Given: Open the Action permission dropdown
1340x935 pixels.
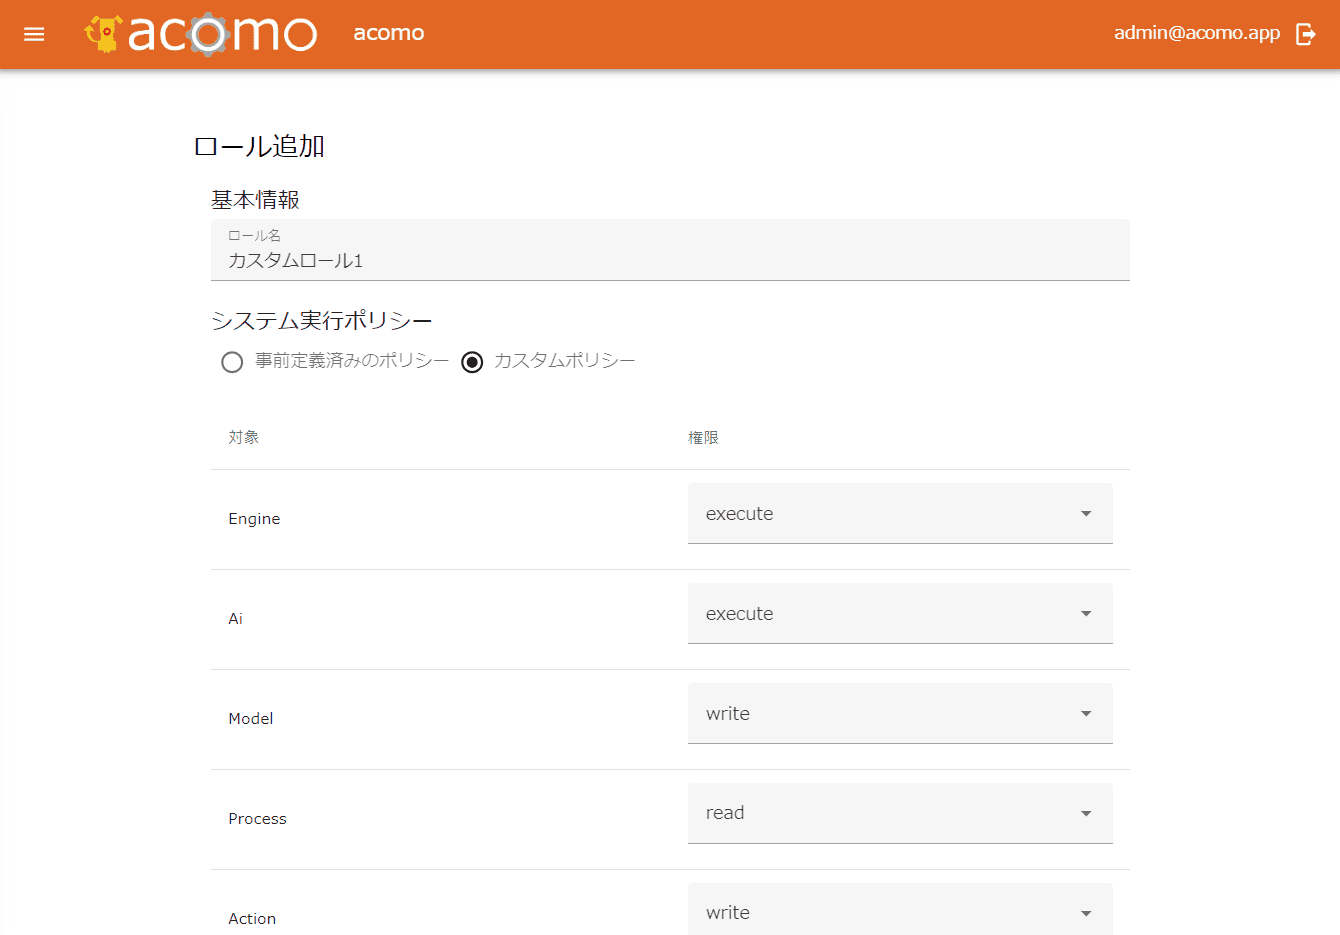Looking at the screenshot, I should pos(880,911).
